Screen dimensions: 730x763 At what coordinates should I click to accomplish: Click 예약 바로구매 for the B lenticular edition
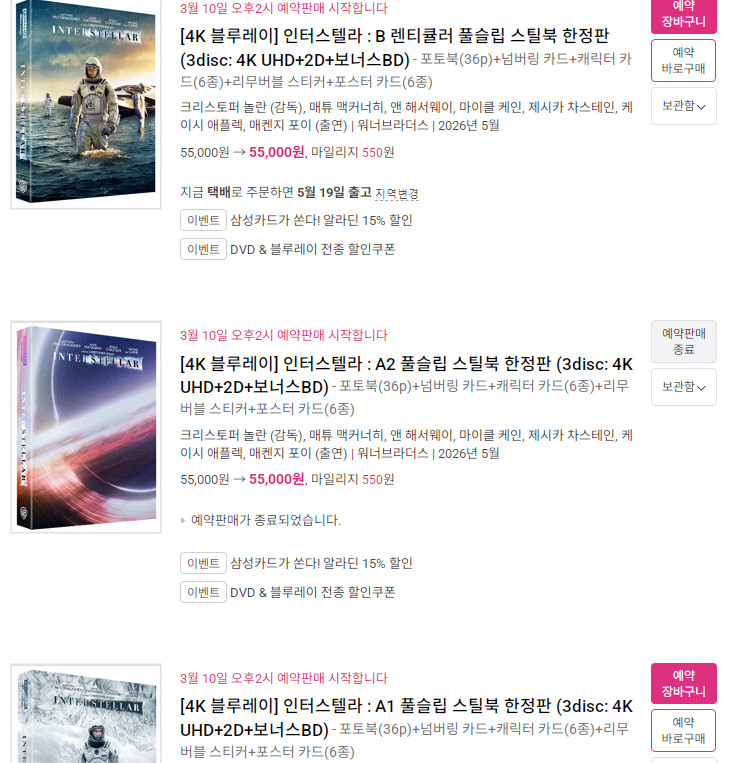click(x=683, y=60)
